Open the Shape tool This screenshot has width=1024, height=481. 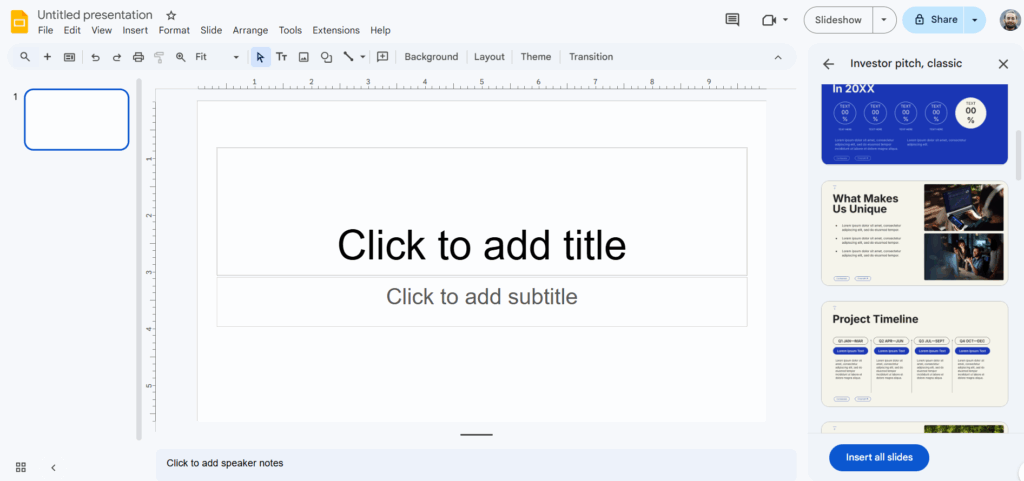326,57
